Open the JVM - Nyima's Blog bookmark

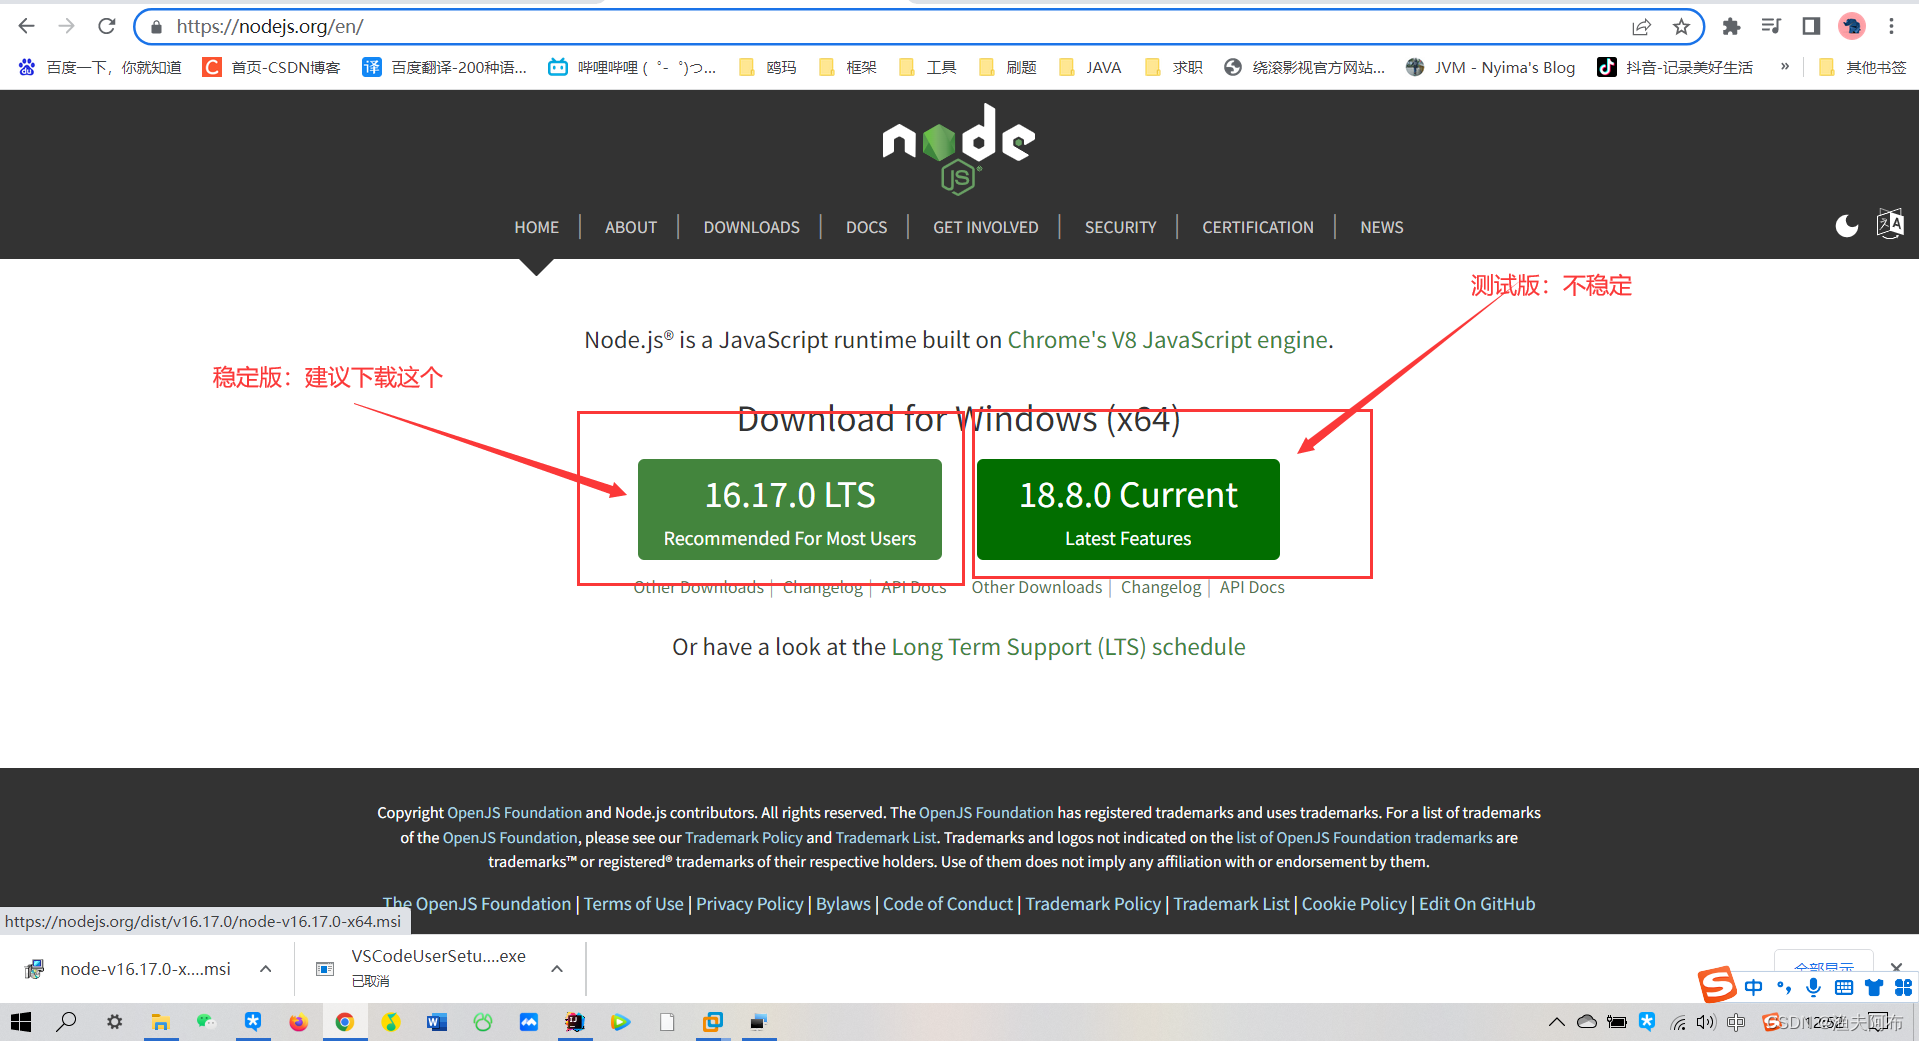point(1490,67)
